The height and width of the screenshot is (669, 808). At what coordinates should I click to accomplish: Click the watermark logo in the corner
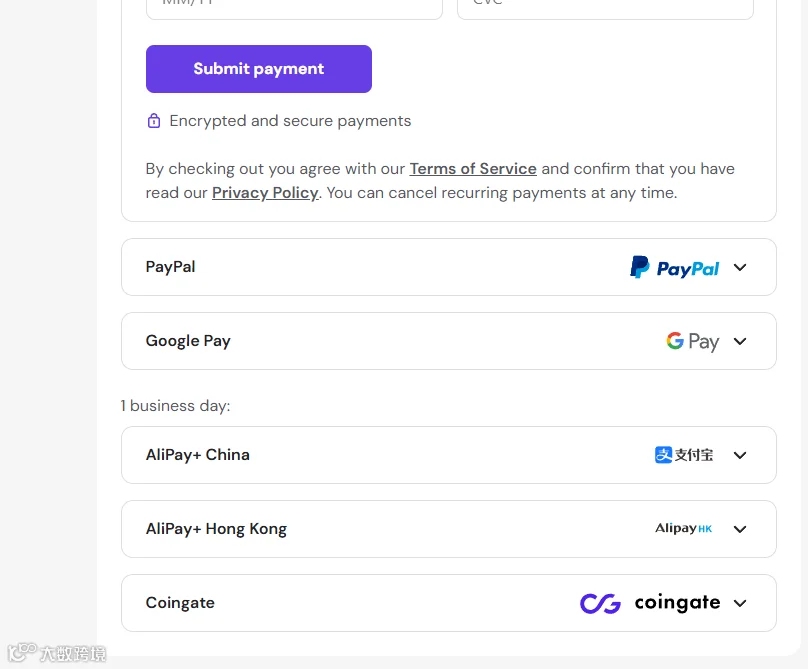tap(57, 653)
